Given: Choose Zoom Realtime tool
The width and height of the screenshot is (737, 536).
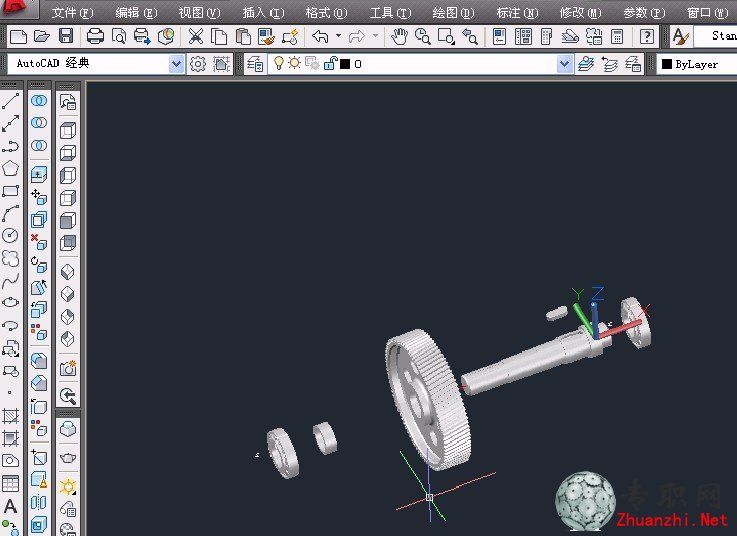Looking at the screenshot, I should tap(423, 36).
